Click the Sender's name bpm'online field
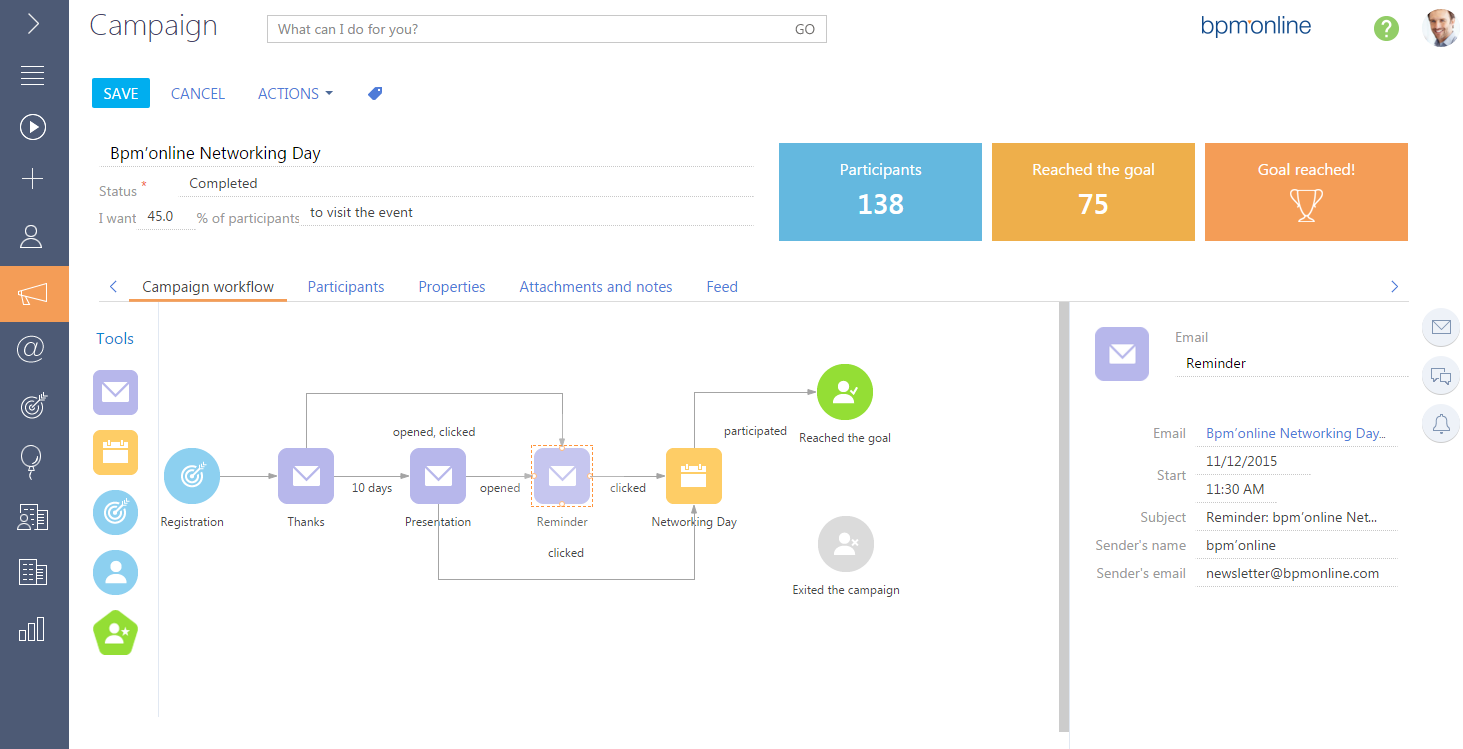The width and height of the screenshot is (1463, 749). (x=1296, y=546)
